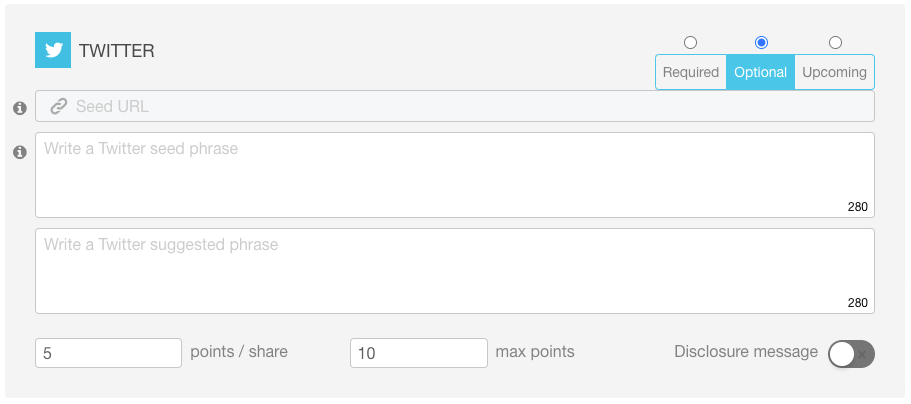Click the 280 counter in suggested phrase box
The image size is (911, 404).
(858, 302)
